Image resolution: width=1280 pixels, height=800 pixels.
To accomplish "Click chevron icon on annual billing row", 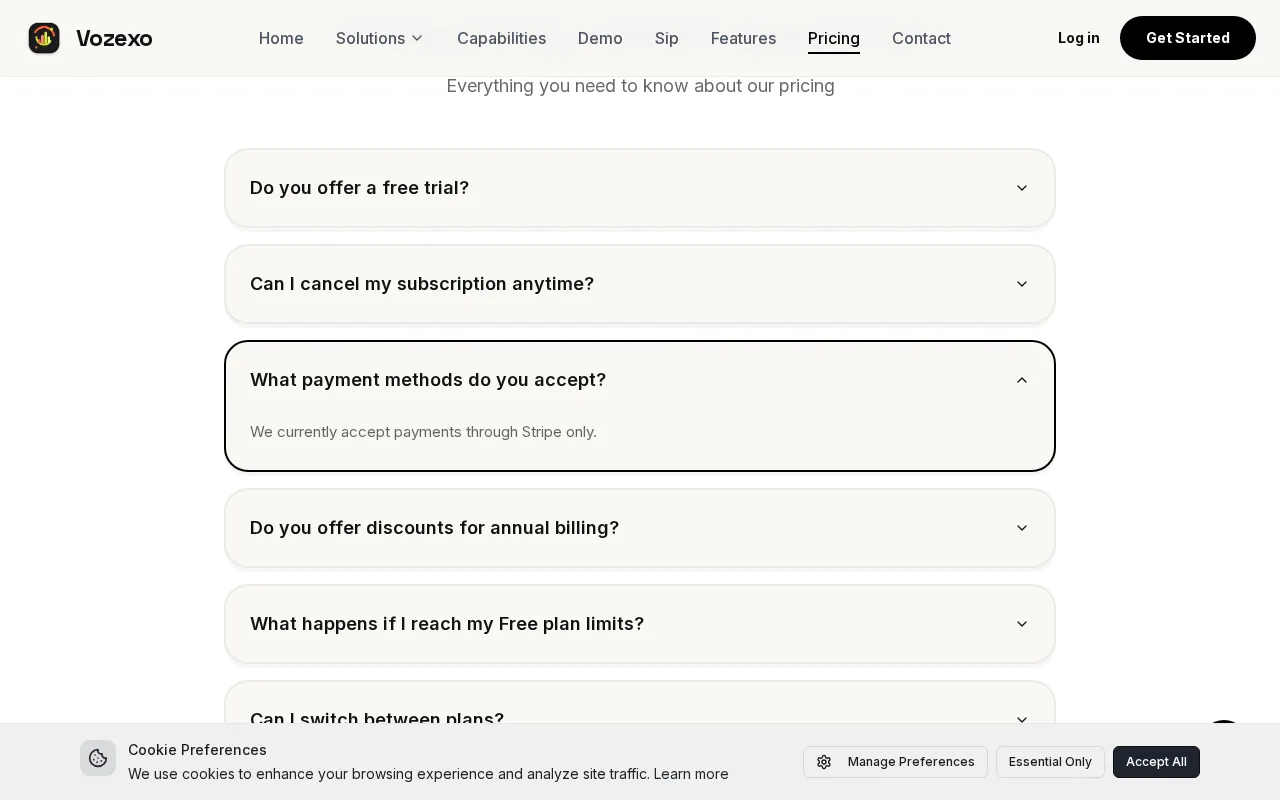I will (x=1022, y=528).
